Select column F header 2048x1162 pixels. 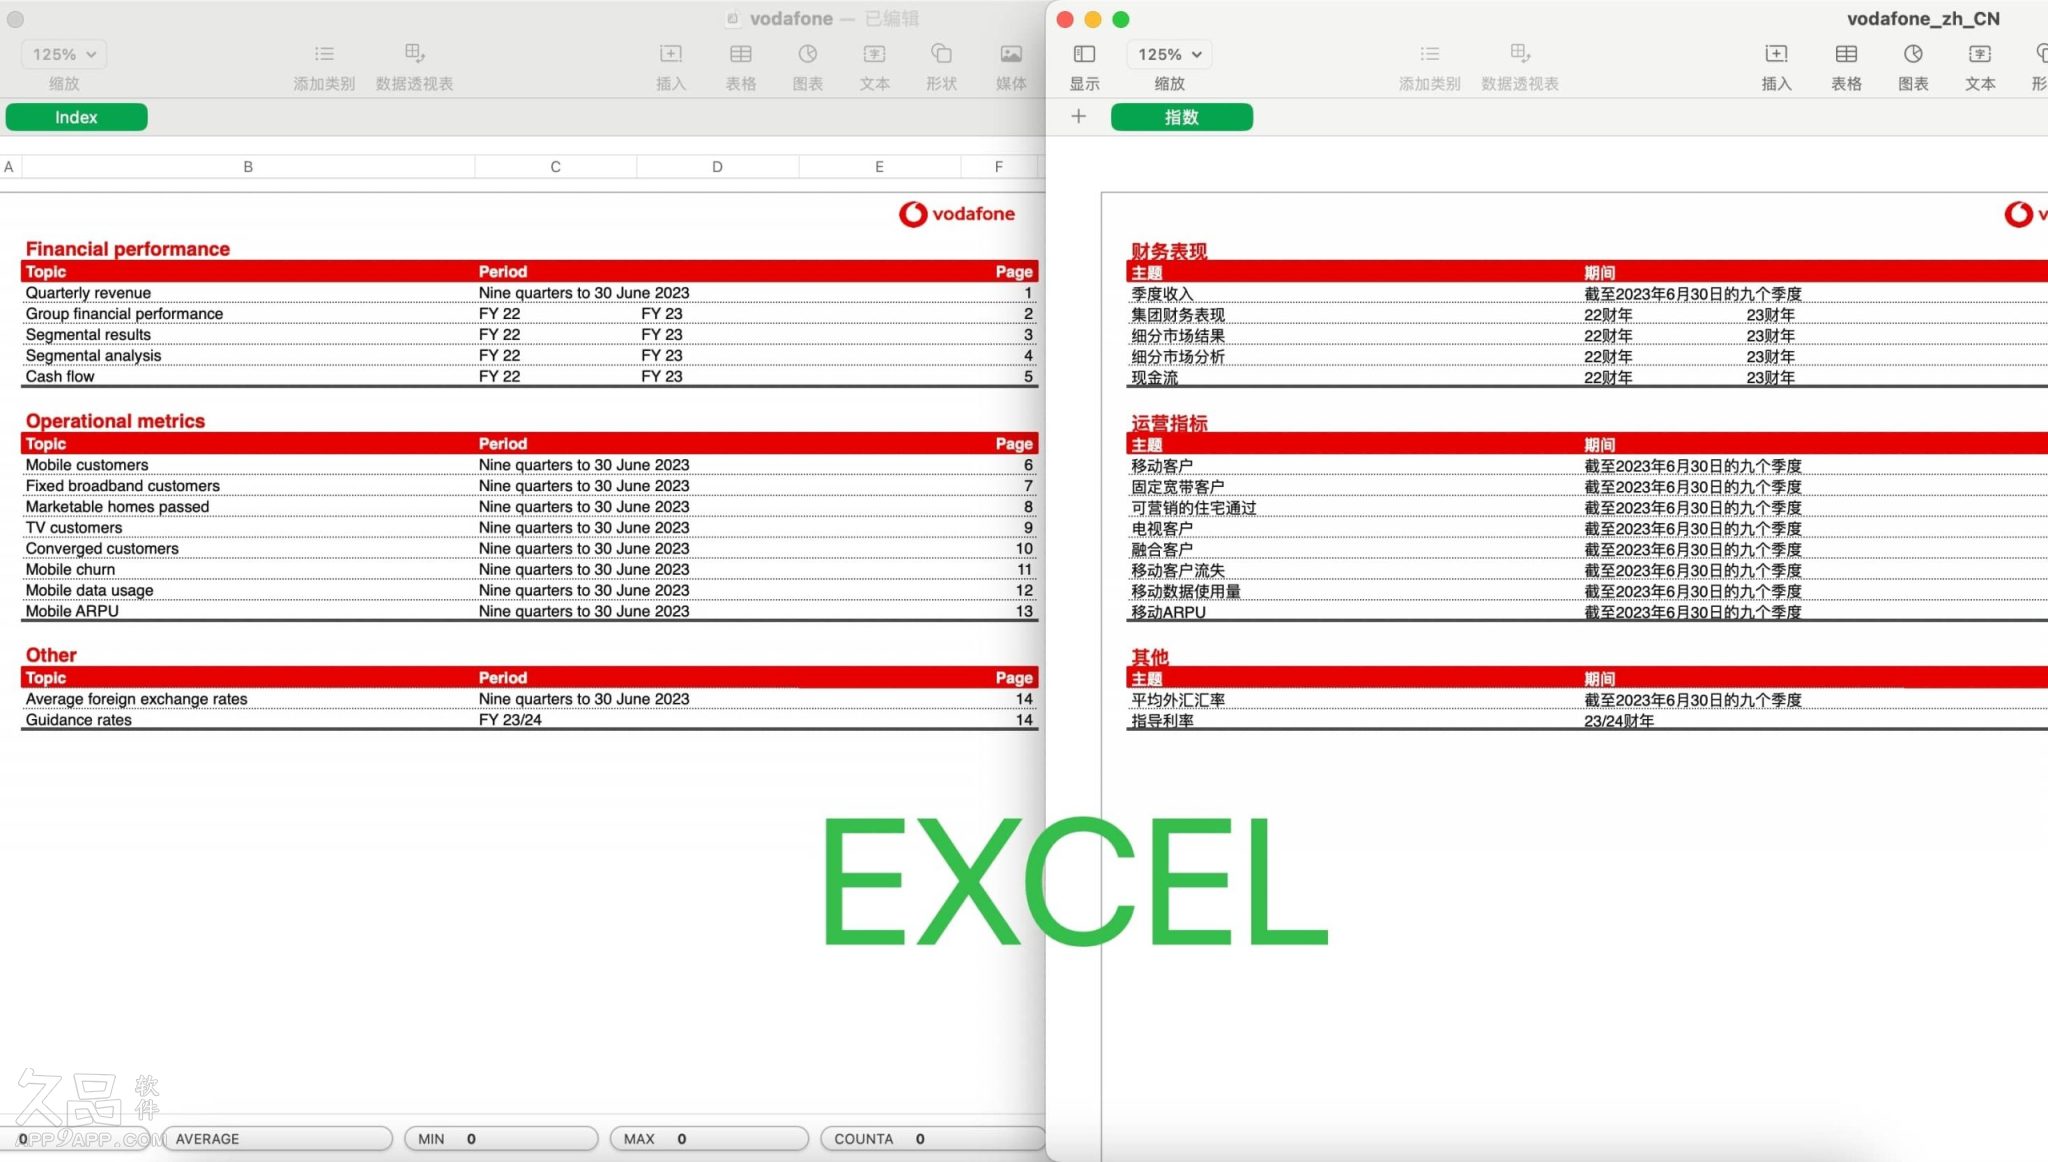998,167
